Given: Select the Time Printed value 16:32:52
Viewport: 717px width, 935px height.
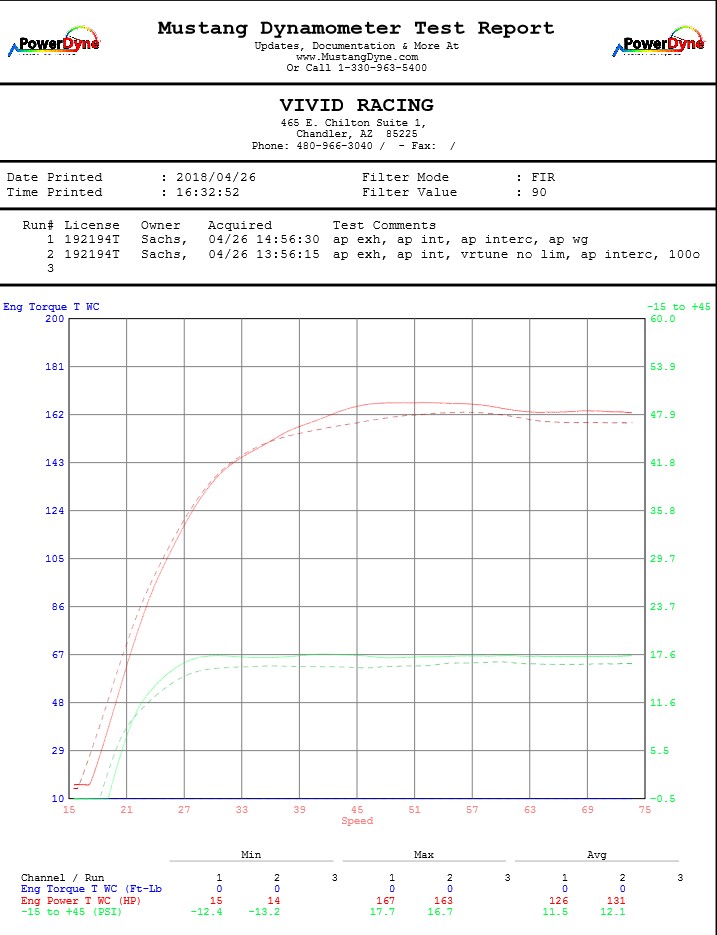Looking at the screenshot, I should (x=209, y=192).
